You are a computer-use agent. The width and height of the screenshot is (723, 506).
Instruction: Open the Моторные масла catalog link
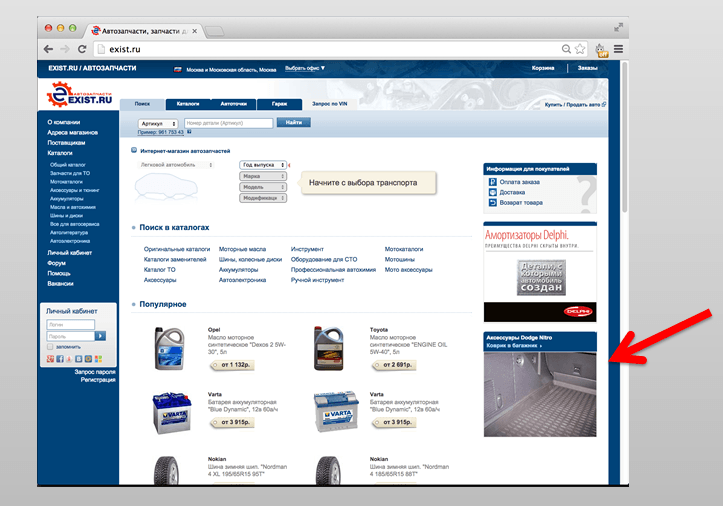click(243, 248)
